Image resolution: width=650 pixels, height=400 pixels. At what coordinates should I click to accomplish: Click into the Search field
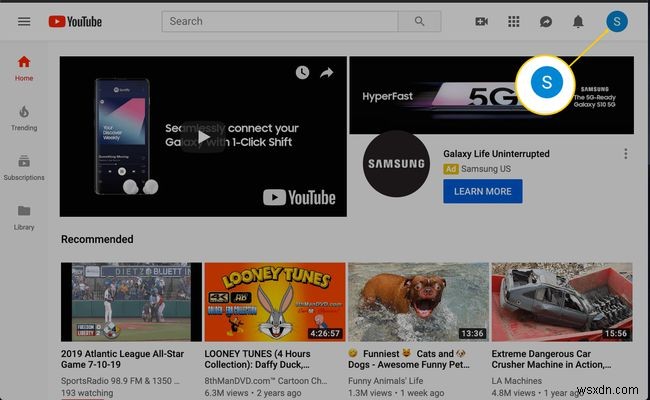click(x=280, y=22)
